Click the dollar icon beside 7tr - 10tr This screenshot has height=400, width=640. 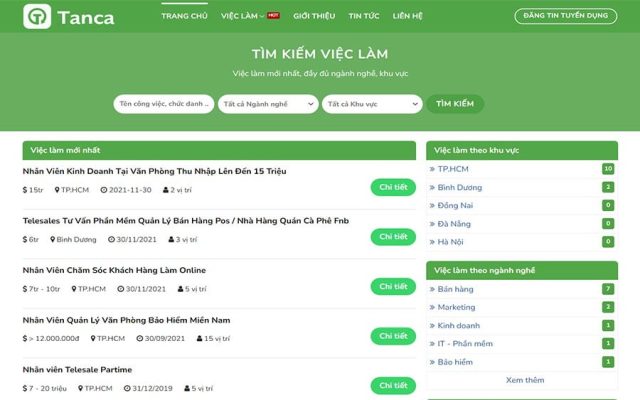(25, 289)
